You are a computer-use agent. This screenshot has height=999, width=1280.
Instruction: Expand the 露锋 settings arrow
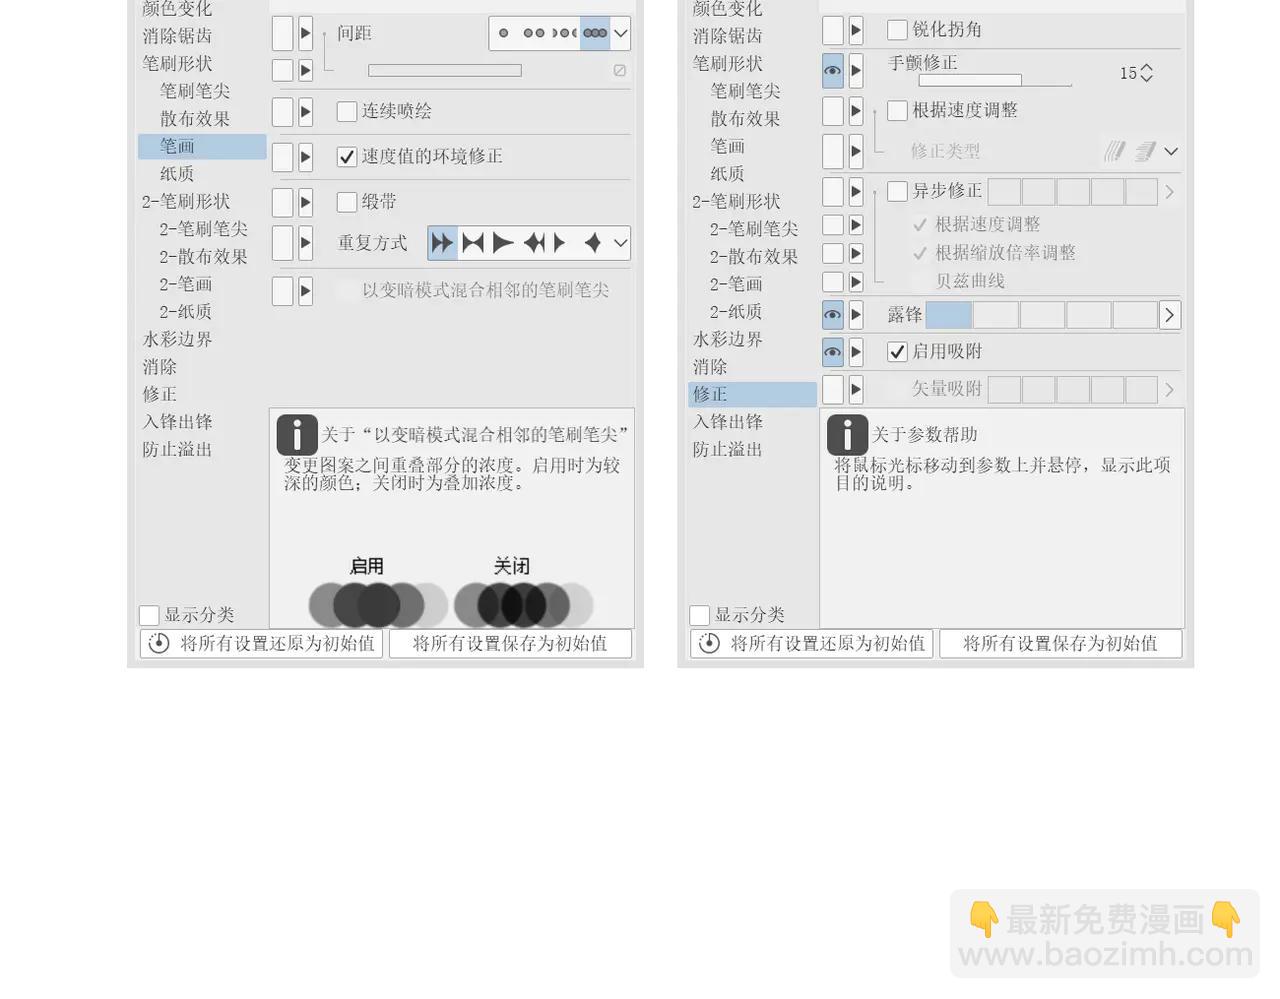(1169, 315)
